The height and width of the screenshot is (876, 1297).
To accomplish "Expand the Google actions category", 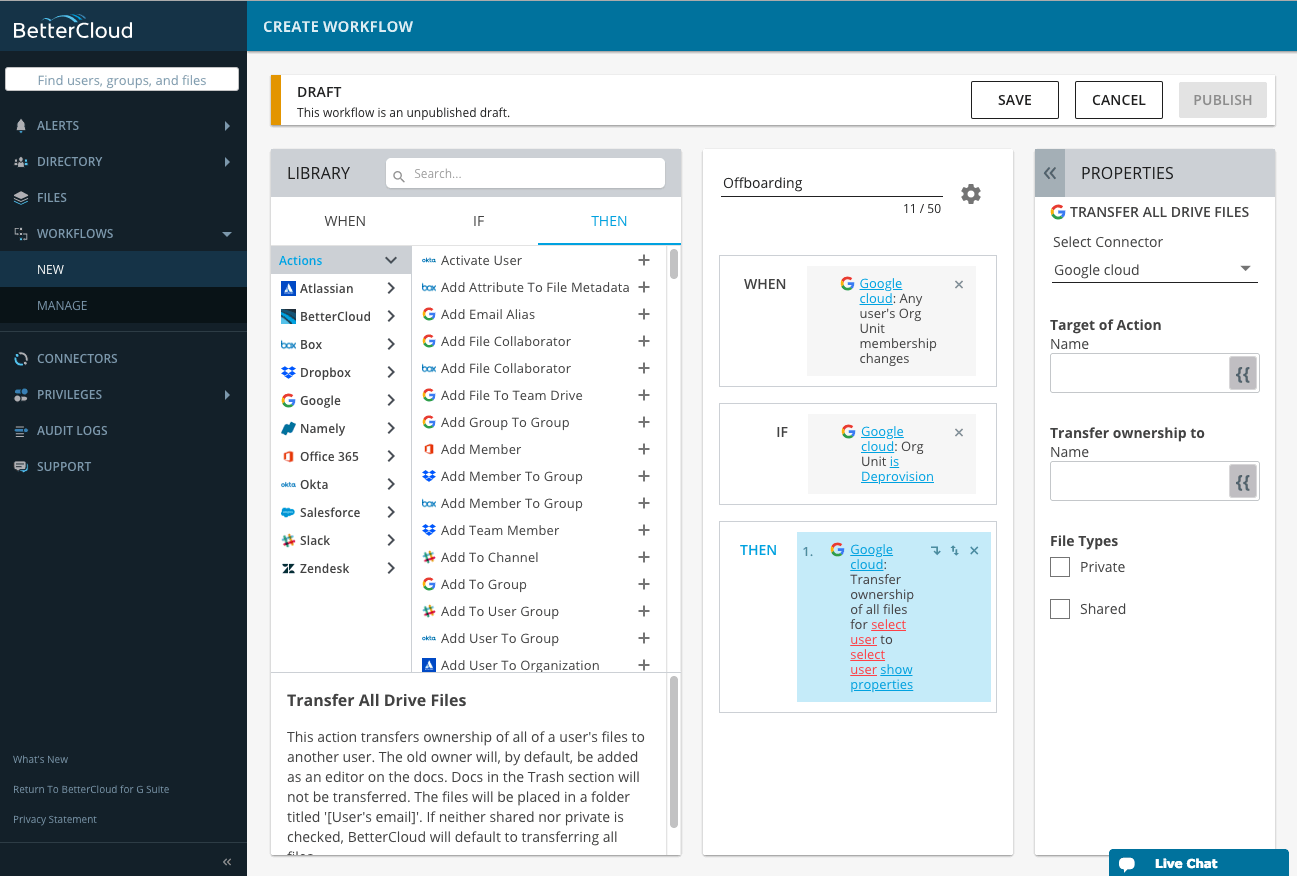I will click(x=391, y=400).
